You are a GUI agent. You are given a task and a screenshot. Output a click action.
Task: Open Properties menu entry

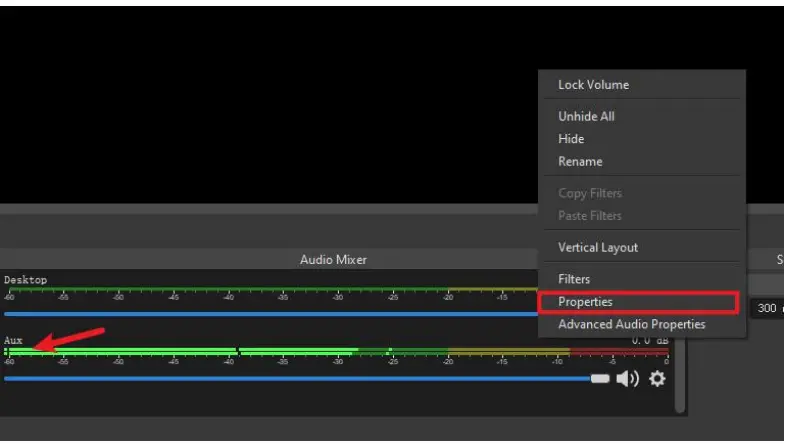pos(638,302)
